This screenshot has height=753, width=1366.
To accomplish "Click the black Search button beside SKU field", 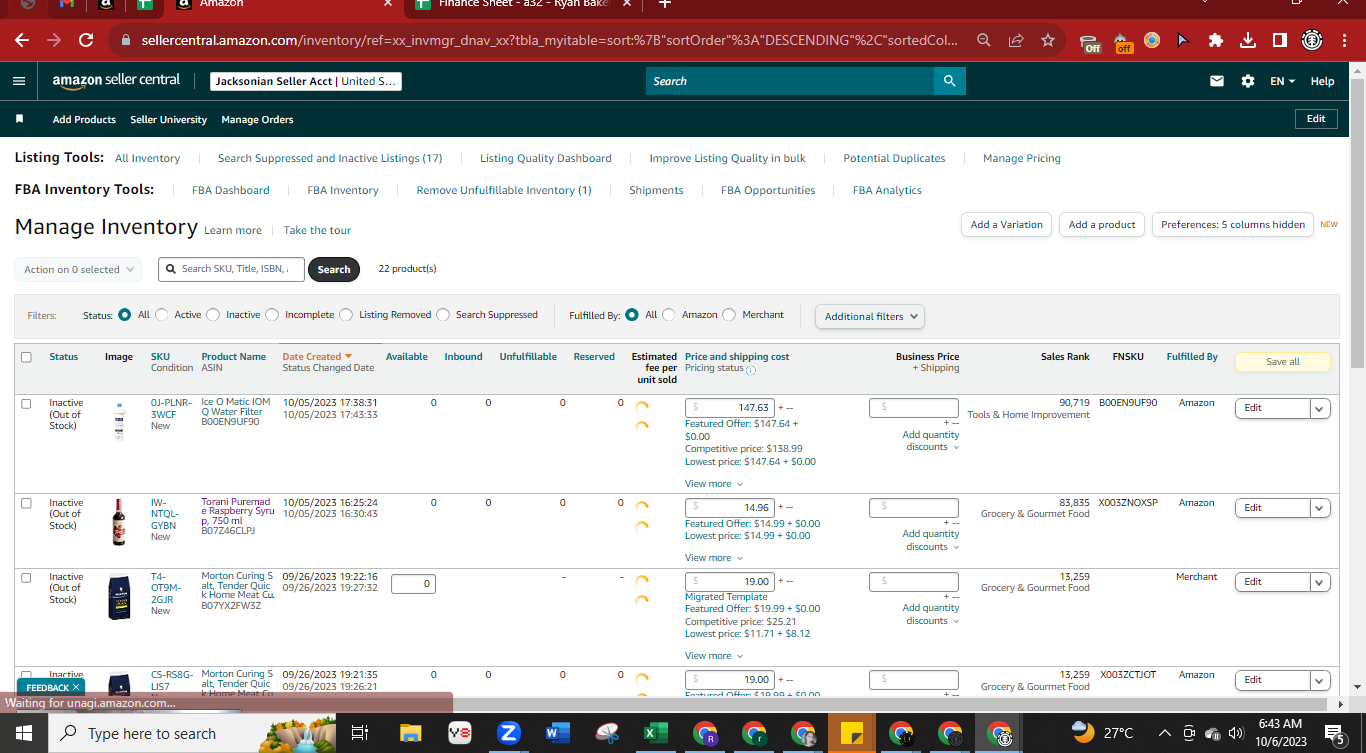I will click(x=334, y=269).
